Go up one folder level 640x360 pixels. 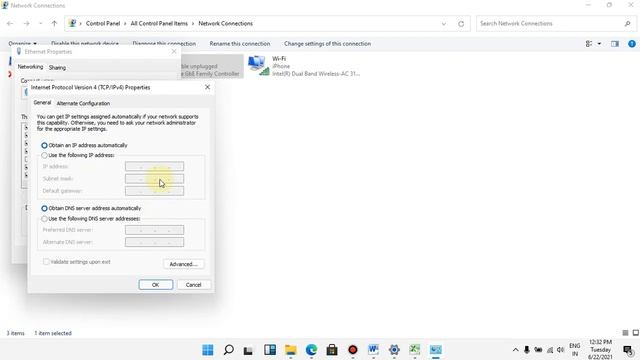(54, 24)
